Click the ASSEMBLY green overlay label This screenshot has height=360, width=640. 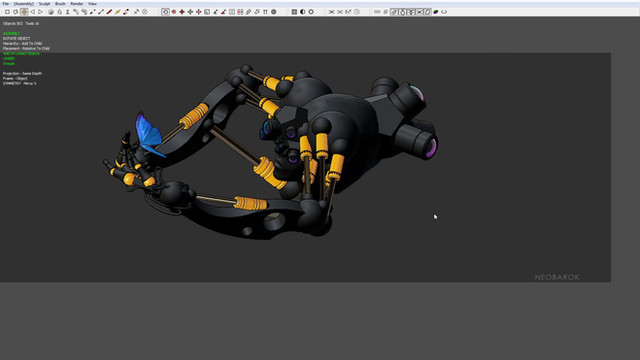pyautogui.click(x=11, y=33)
